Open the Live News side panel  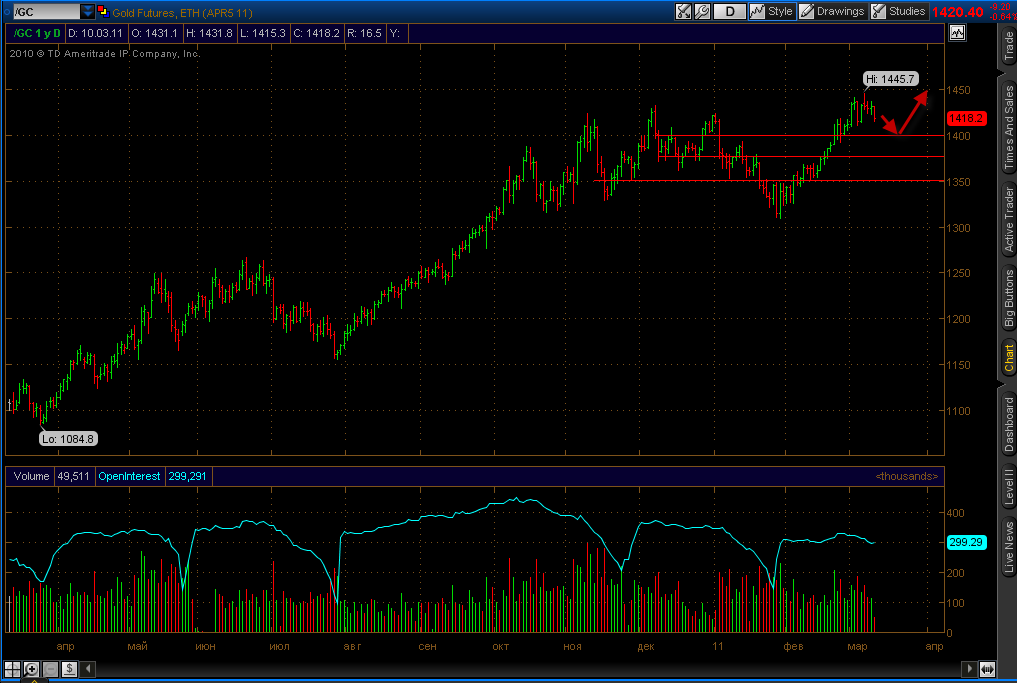click(1009, 547)
